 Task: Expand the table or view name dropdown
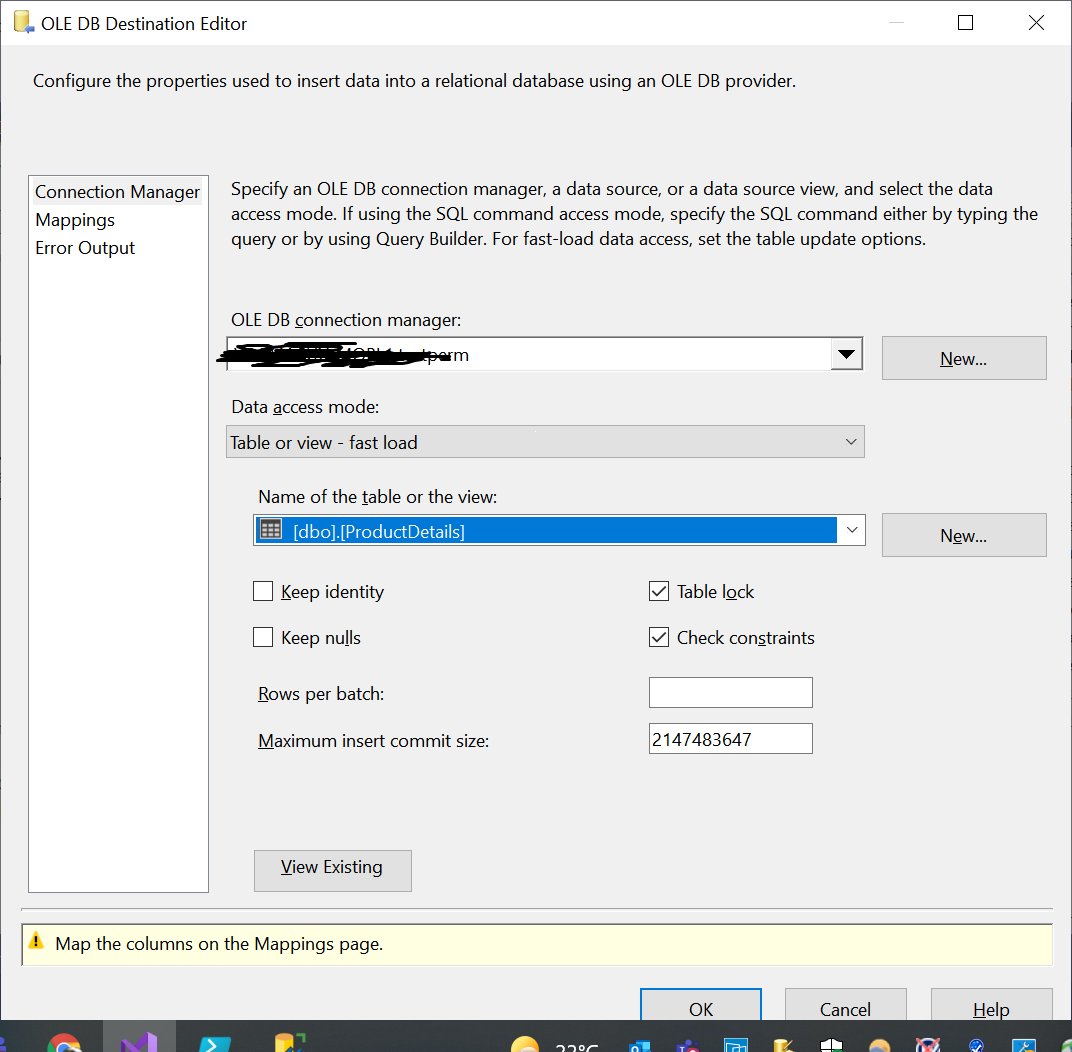point(852,530)
